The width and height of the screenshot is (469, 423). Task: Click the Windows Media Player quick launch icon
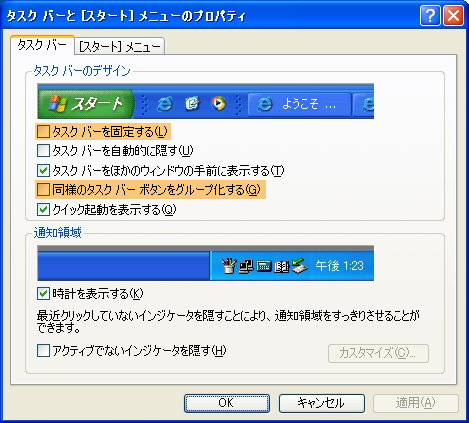tap(218, 104)
